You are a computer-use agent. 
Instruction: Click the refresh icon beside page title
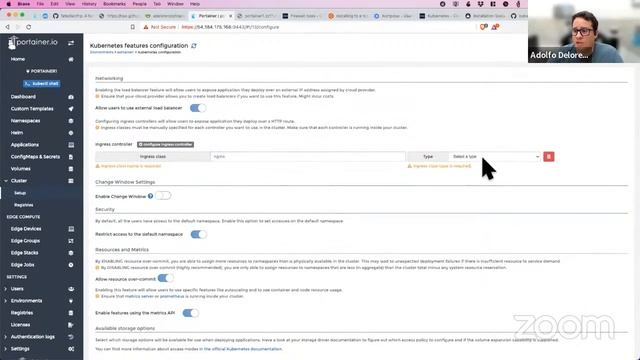(194, 46)
